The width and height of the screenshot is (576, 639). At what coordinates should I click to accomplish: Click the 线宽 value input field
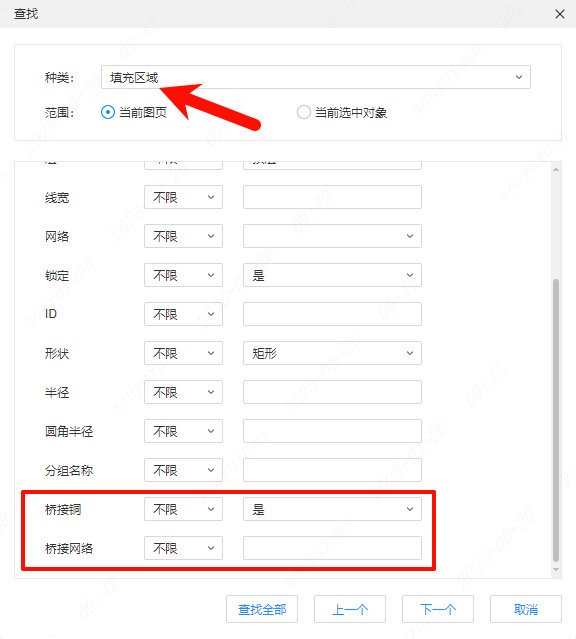click(x=332, y=197)
